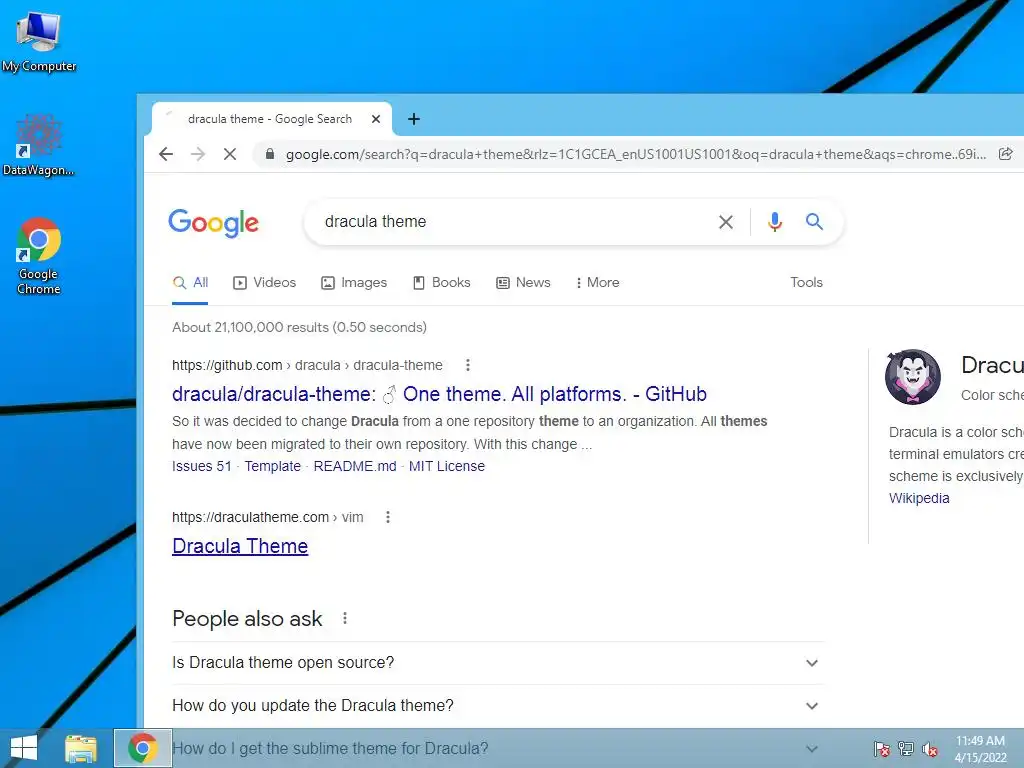Click the draculatheme.com › vim URL text
This screenshot has height=768, width=1024.
click(x=268, y=517)
